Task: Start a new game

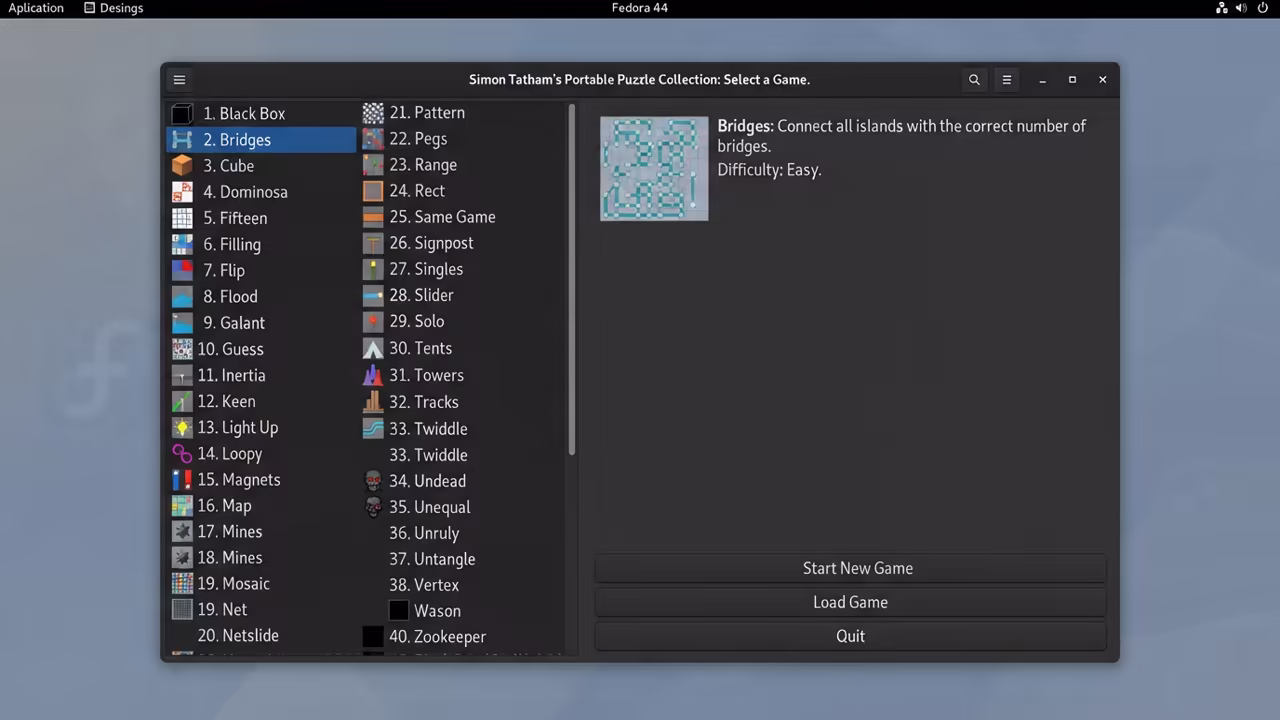Action: (851, 568)
